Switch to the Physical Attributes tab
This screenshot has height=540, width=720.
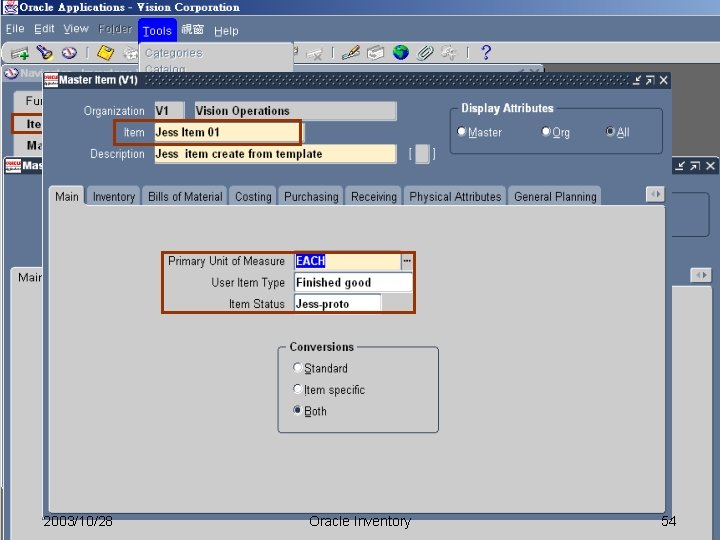455,197
